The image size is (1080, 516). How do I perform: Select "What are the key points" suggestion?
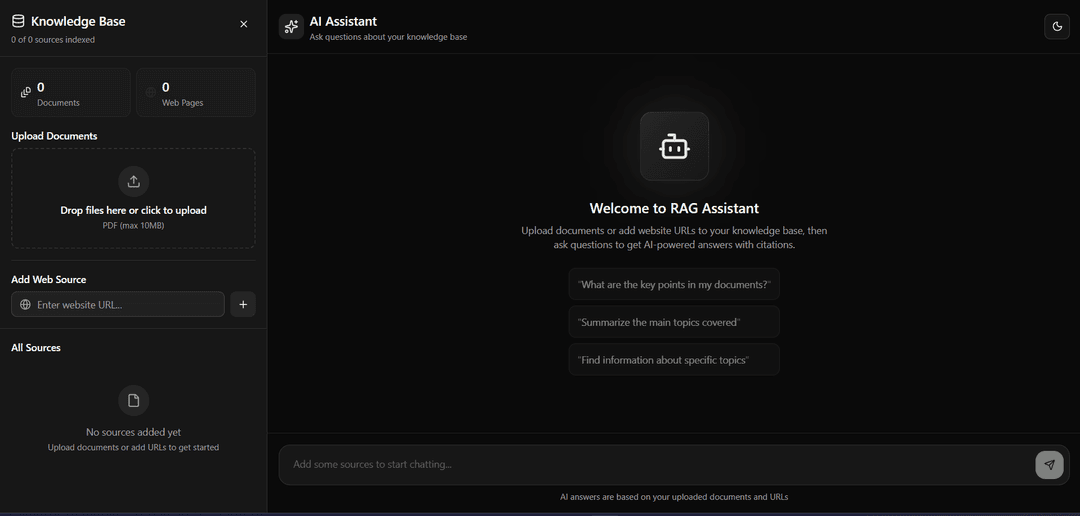(x=674, y=285)
